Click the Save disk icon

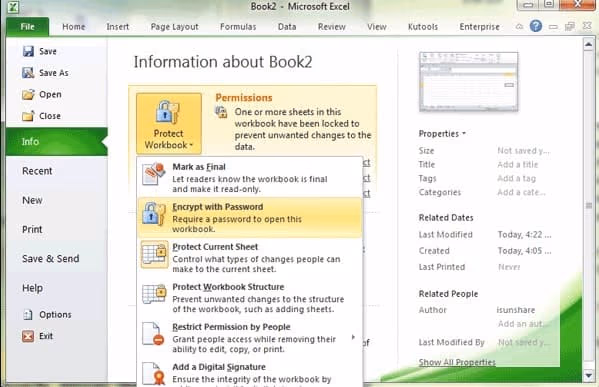tap(28, 51)
